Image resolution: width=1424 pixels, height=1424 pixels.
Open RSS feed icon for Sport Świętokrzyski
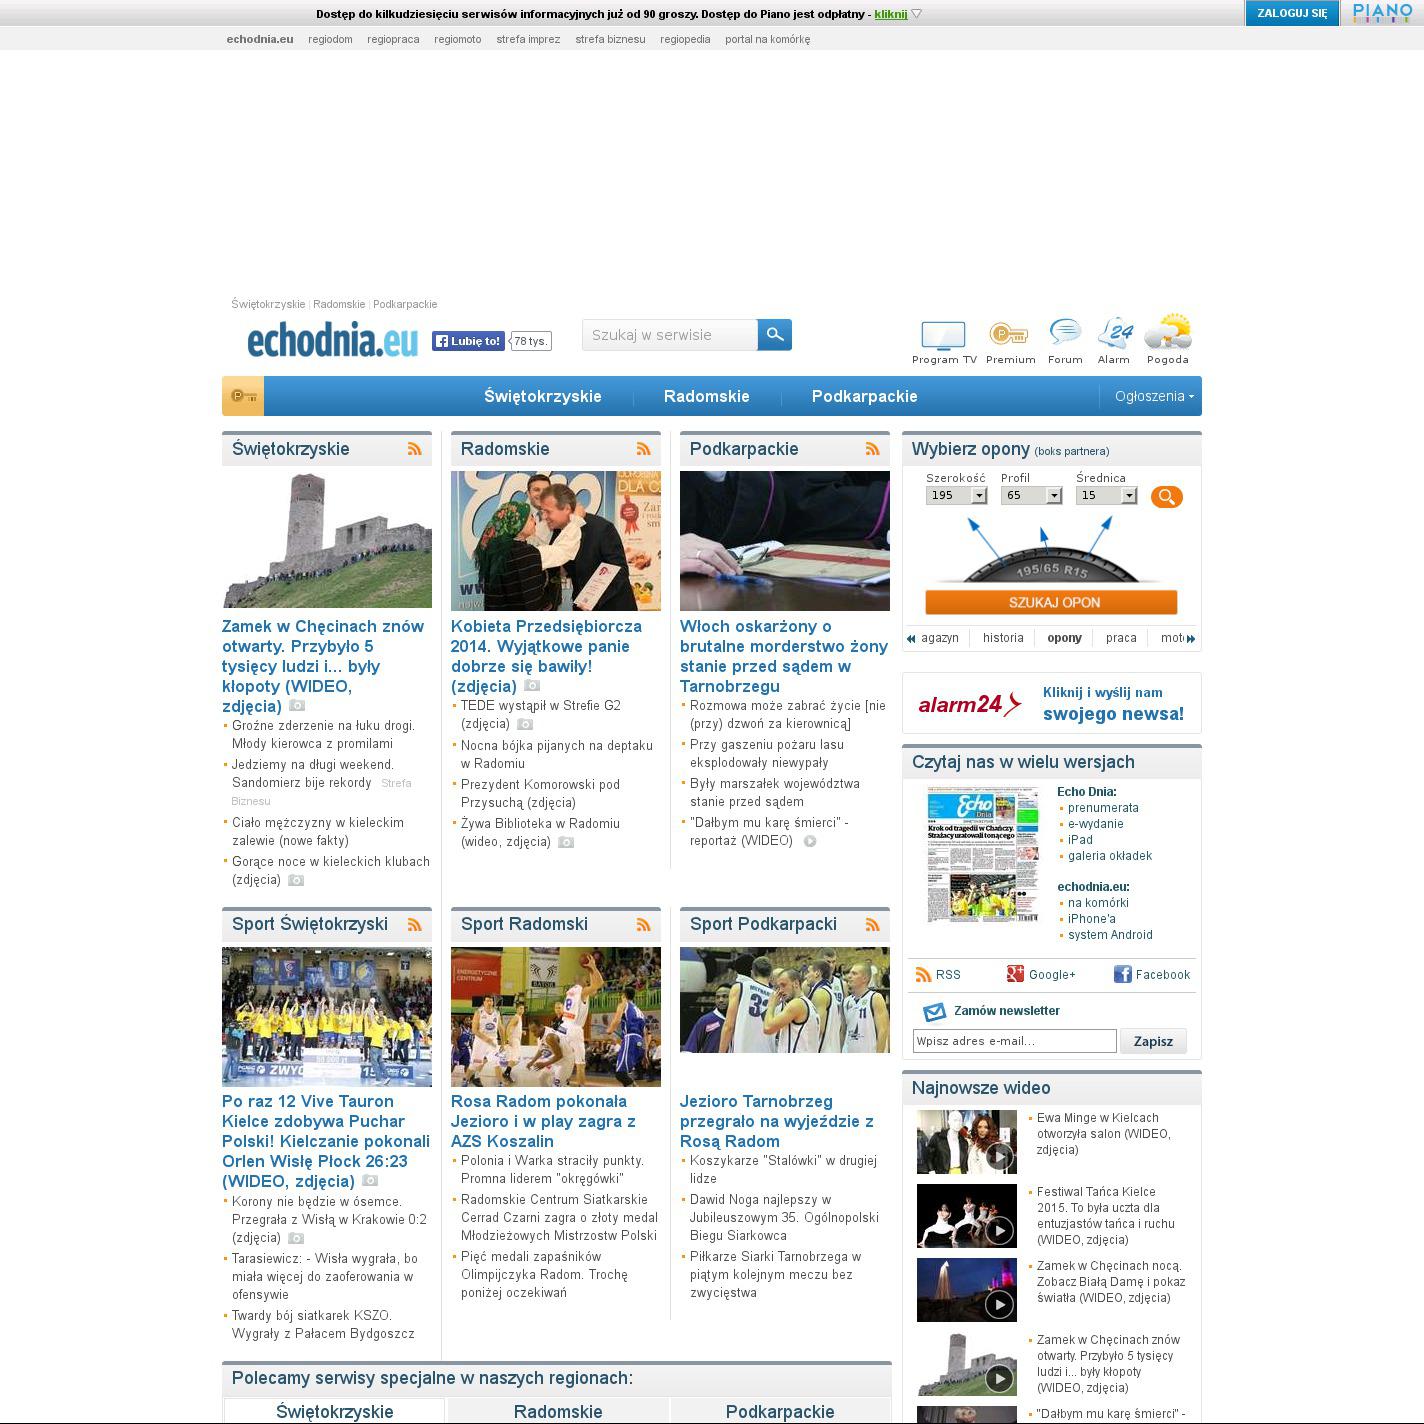click(x=414, y=924)
